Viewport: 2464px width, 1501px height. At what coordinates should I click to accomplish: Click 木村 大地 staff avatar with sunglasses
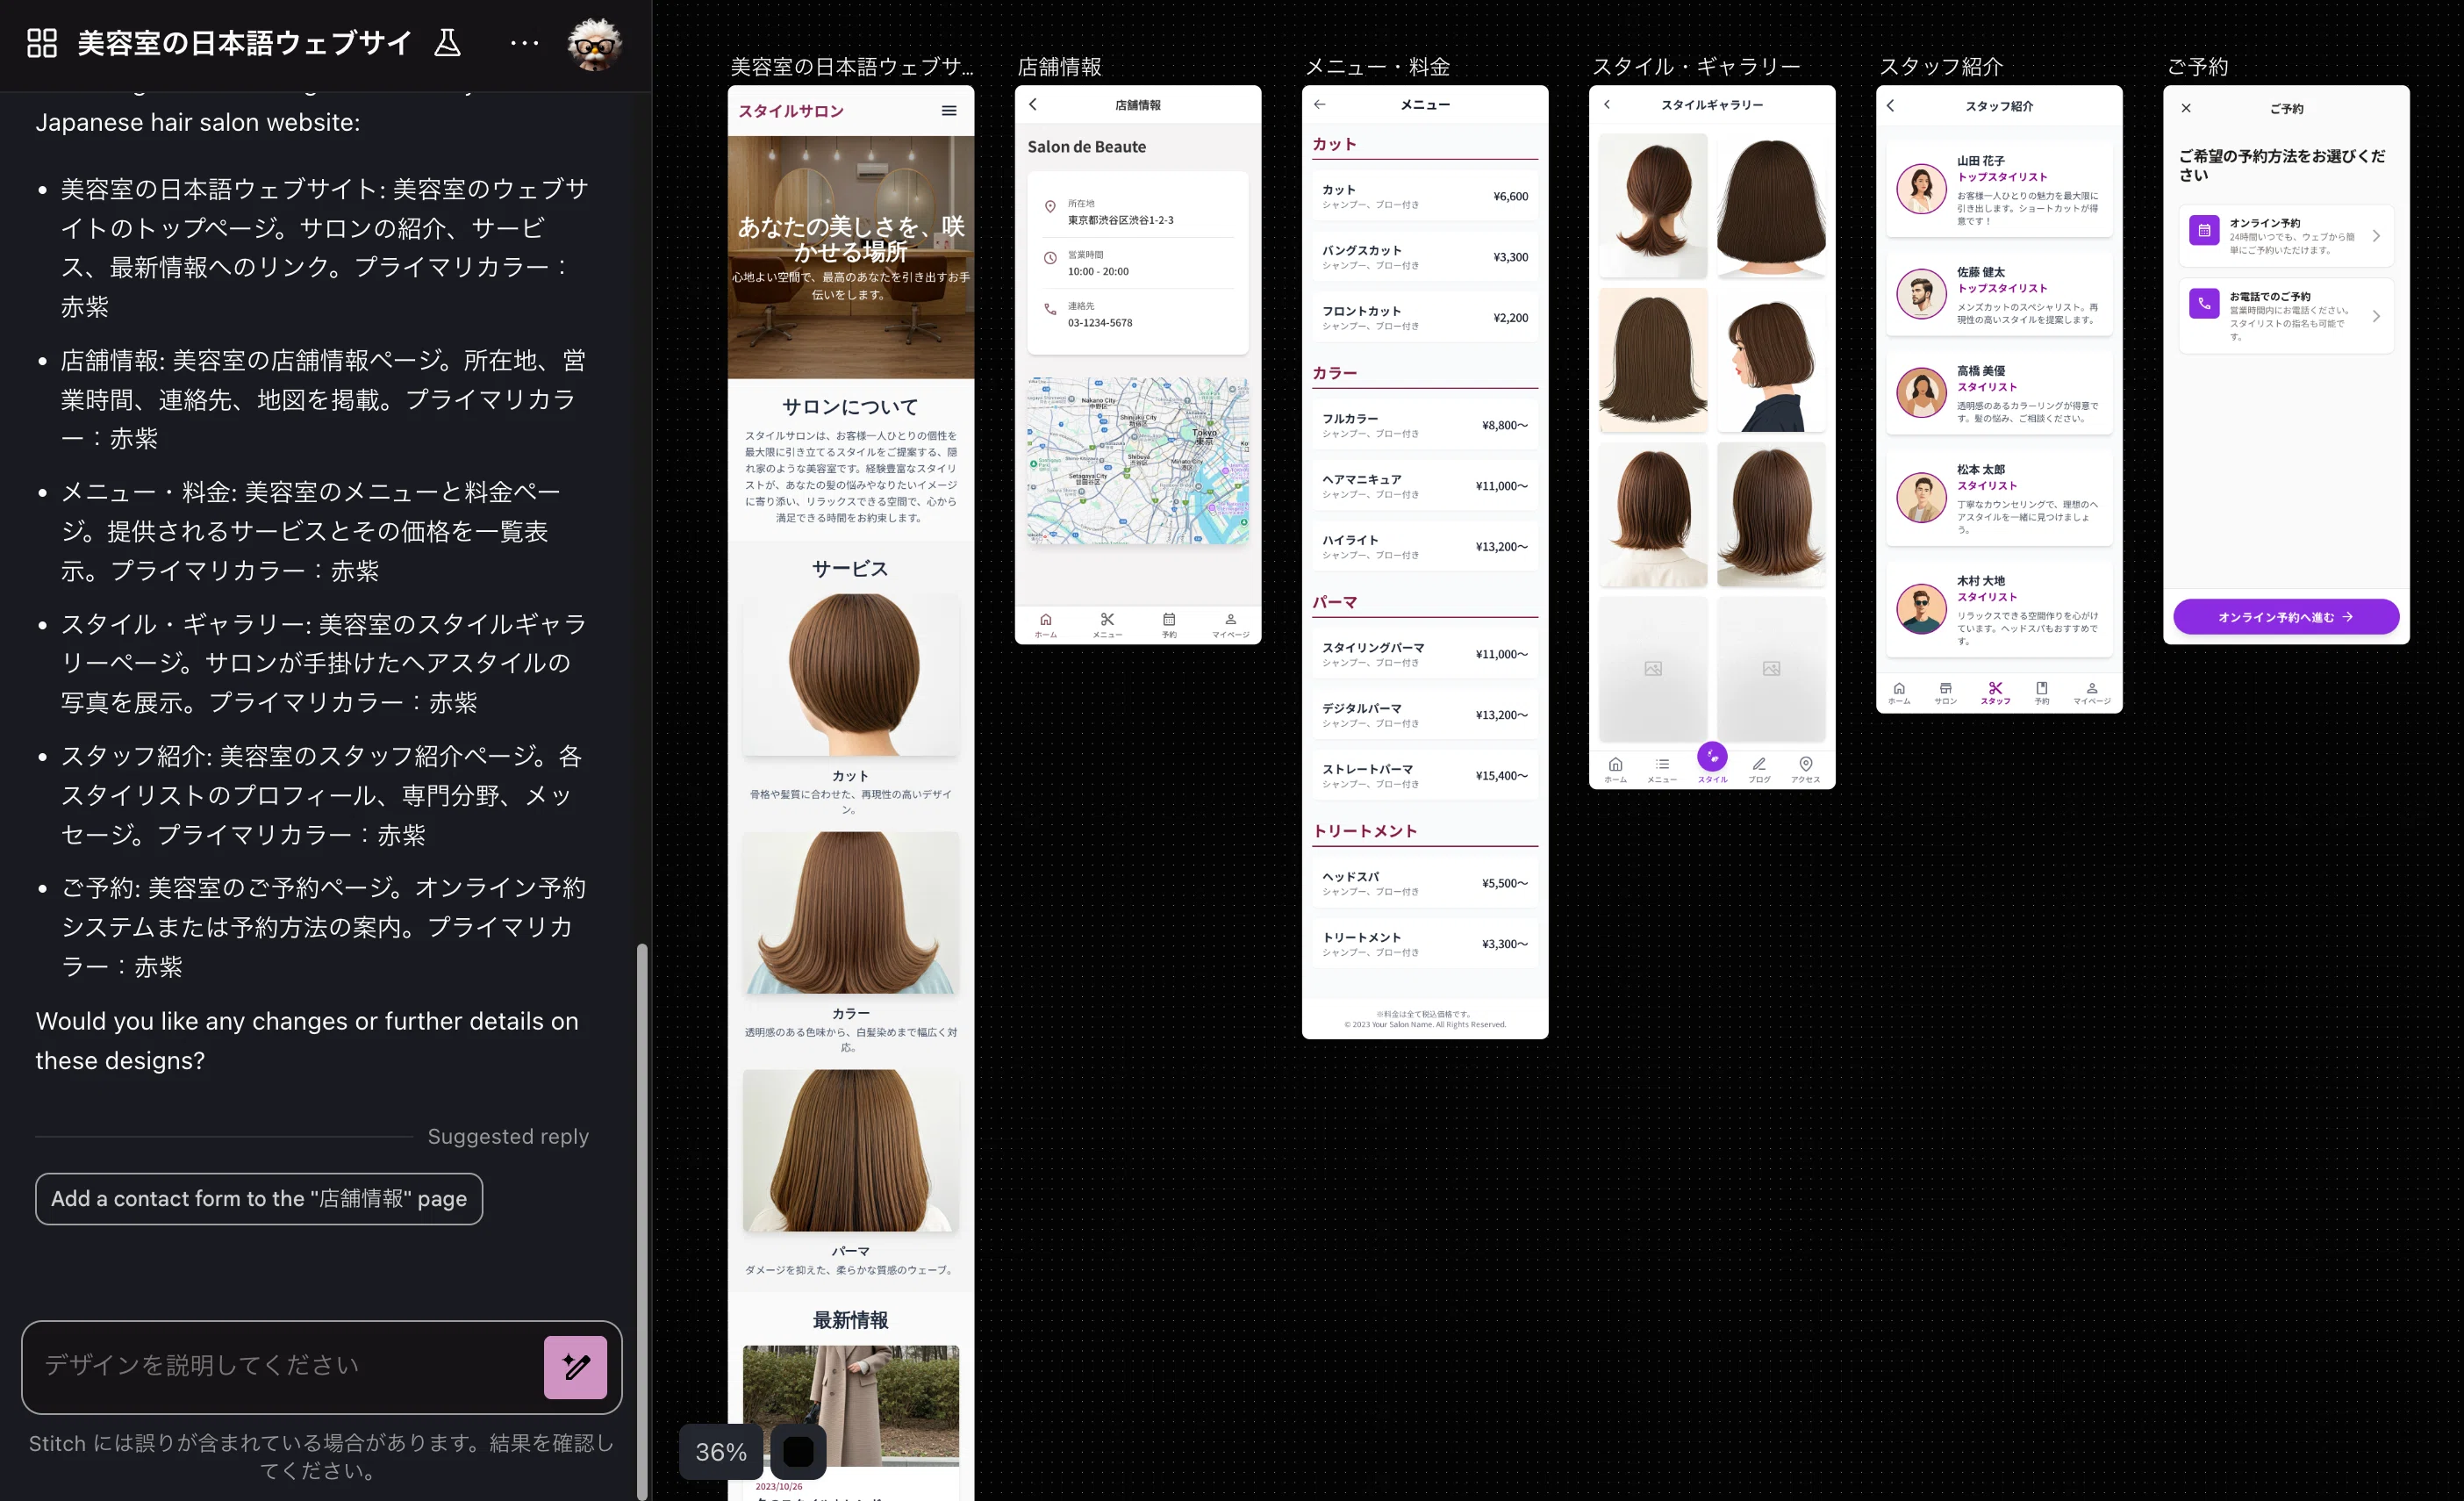pyautogui.click(x=1921, y=609)
